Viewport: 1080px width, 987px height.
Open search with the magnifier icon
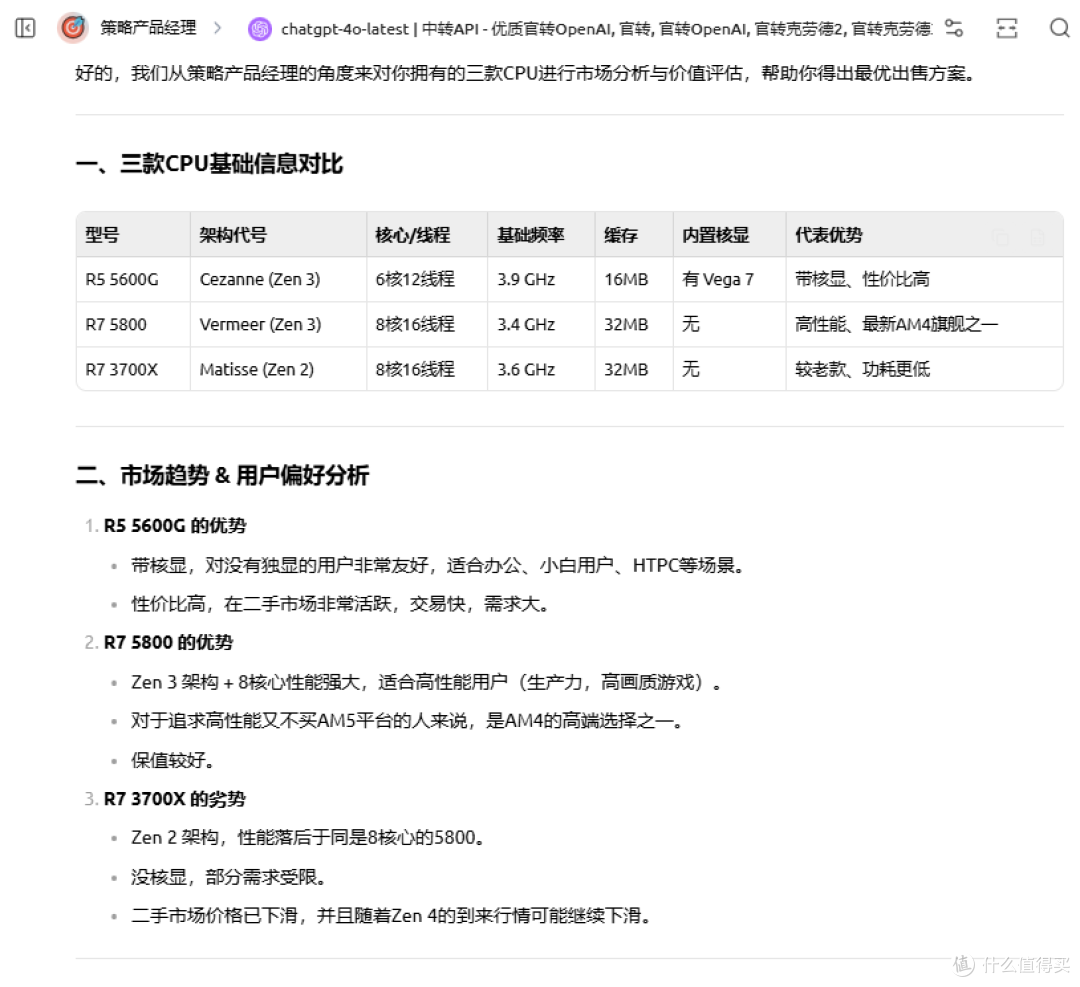[x=1059, y=28]
